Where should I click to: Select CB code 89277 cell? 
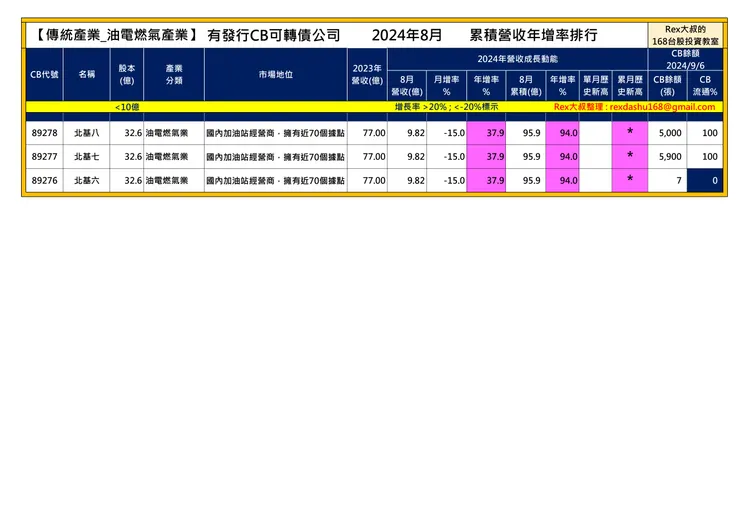click(x=44, y=157)
